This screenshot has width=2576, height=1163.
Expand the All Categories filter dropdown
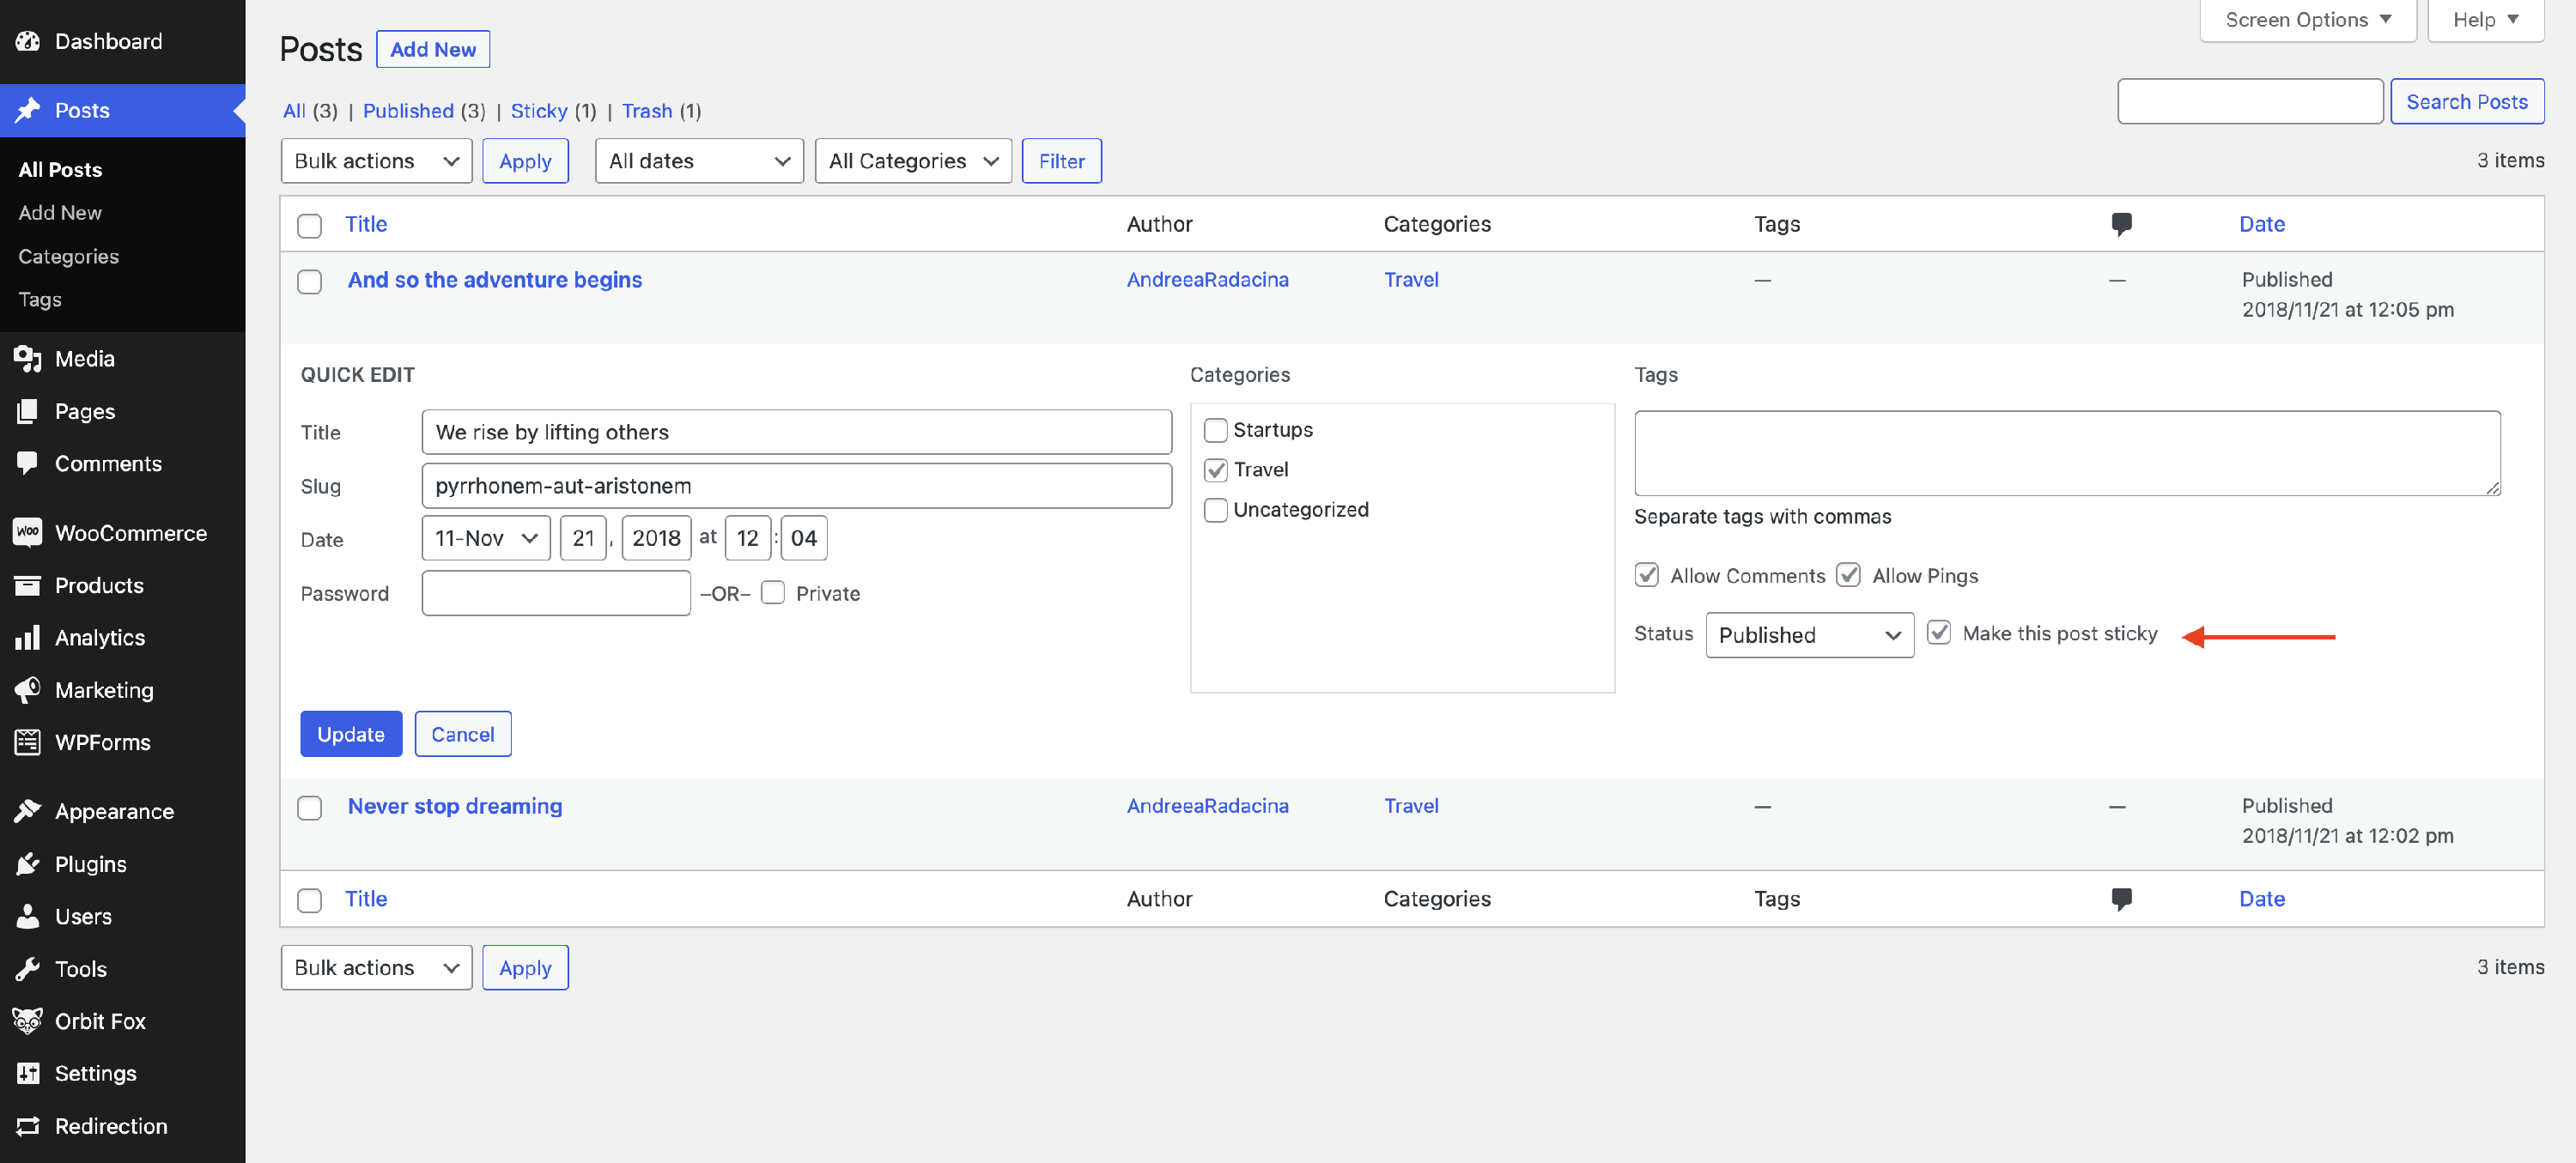click(x=913, y=161)
